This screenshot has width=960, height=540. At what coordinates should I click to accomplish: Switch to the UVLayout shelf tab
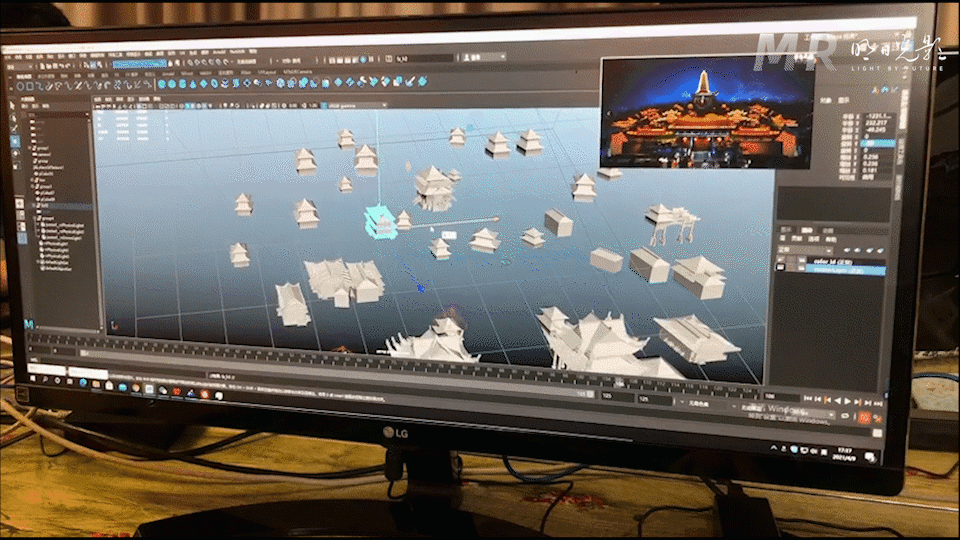(266, 72)
